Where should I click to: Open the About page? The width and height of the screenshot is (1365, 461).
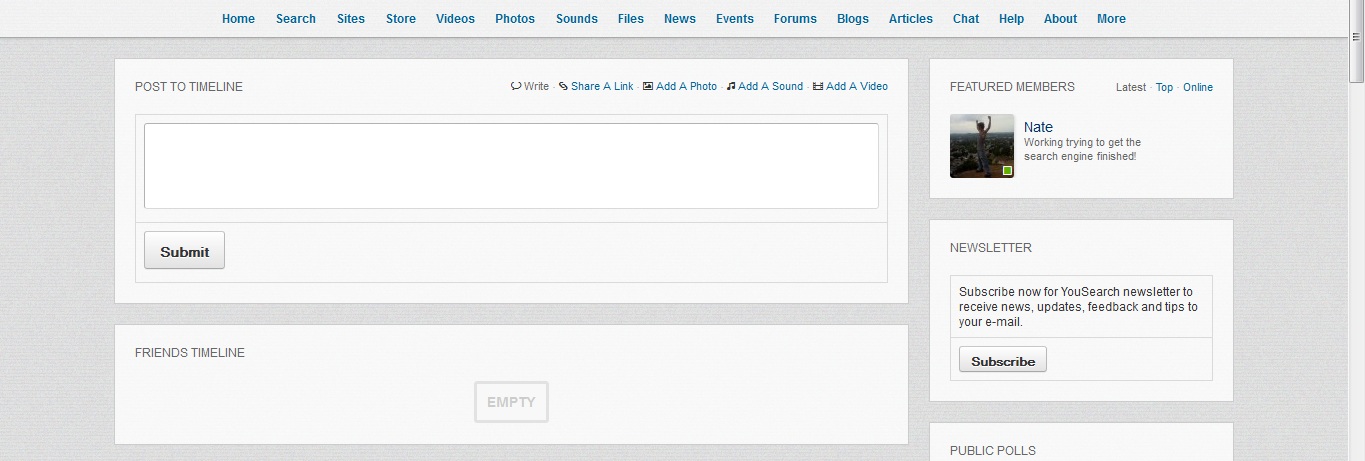tap(1061, 19)
